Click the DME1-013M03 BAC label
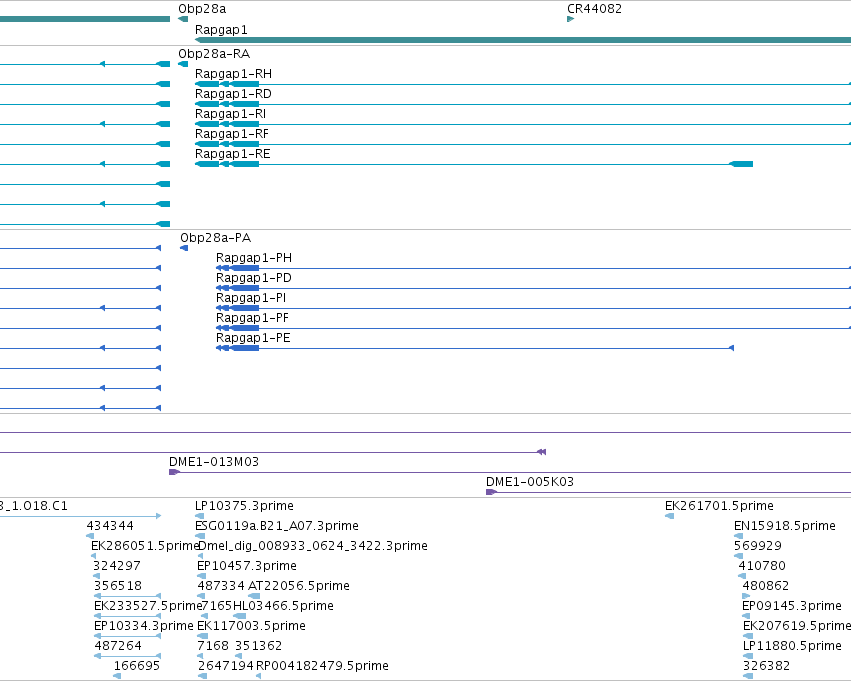 (x=214, y=462)
